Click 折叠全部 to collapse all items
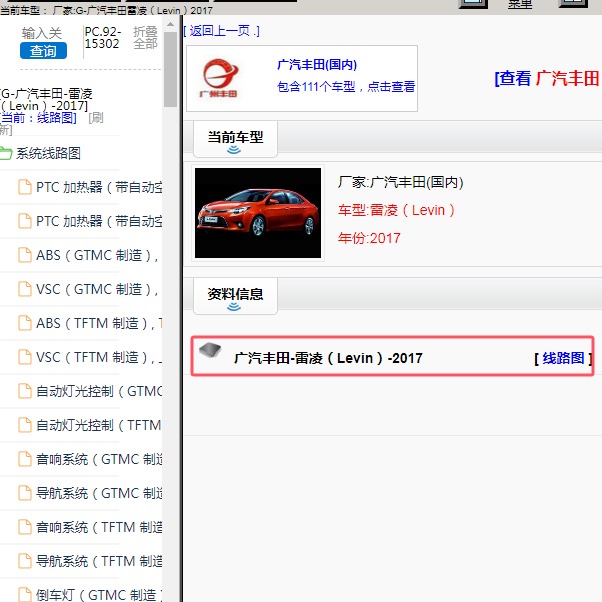Viewport: 602px width, 602px height. click(x=146, y=38)
